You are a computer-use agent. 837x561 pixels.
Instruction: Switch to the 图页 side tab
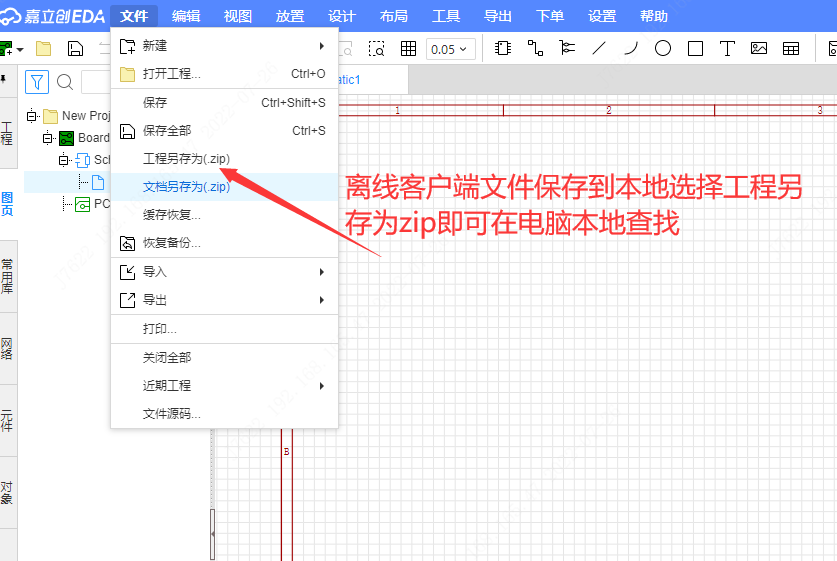[7, 204]
